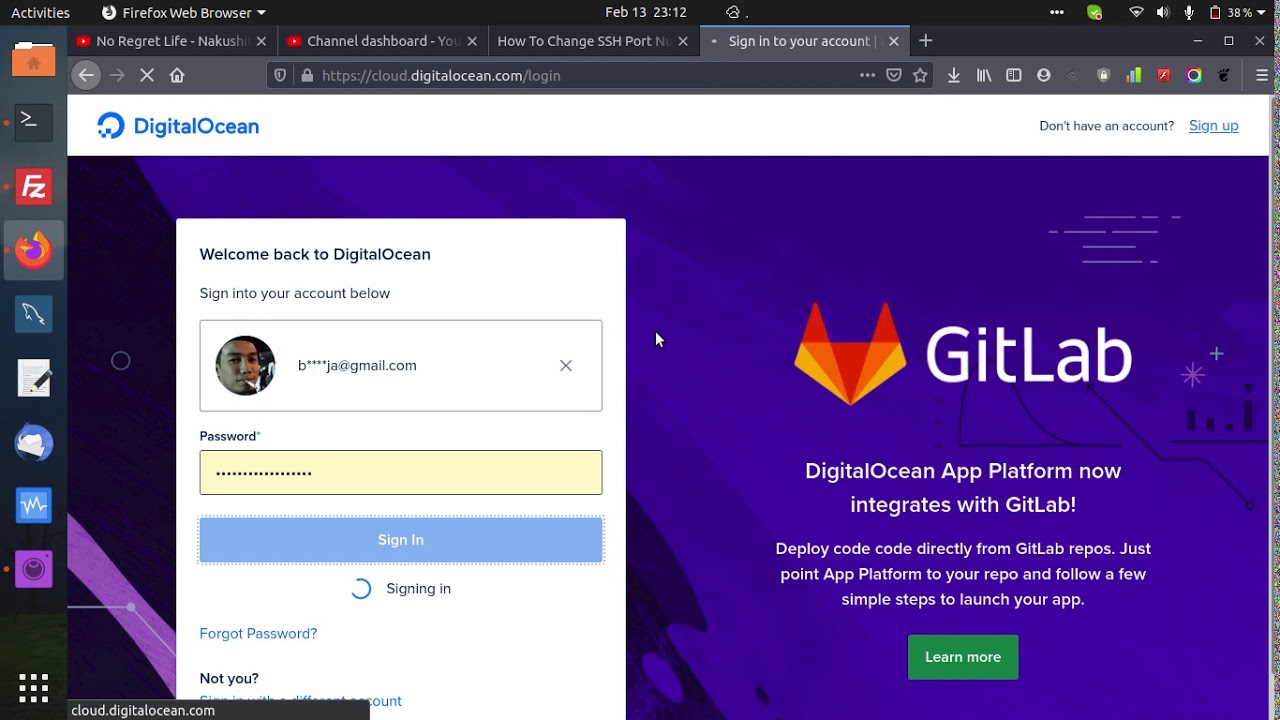This screenshot has width=1280, height=720.
Task: Open clock showing Feb 13 23:12
Action: [646, 12]
